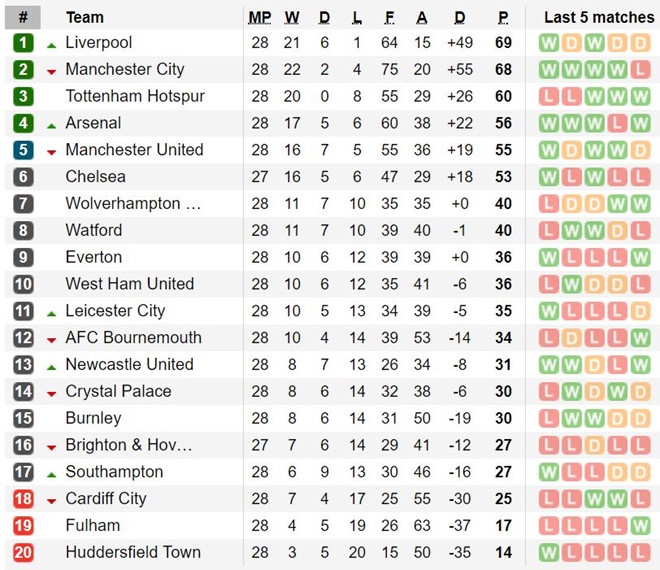Viewport: 660px width, 570px height.
Task: Sort table by W wins column header
Action: tap(292, 17)
